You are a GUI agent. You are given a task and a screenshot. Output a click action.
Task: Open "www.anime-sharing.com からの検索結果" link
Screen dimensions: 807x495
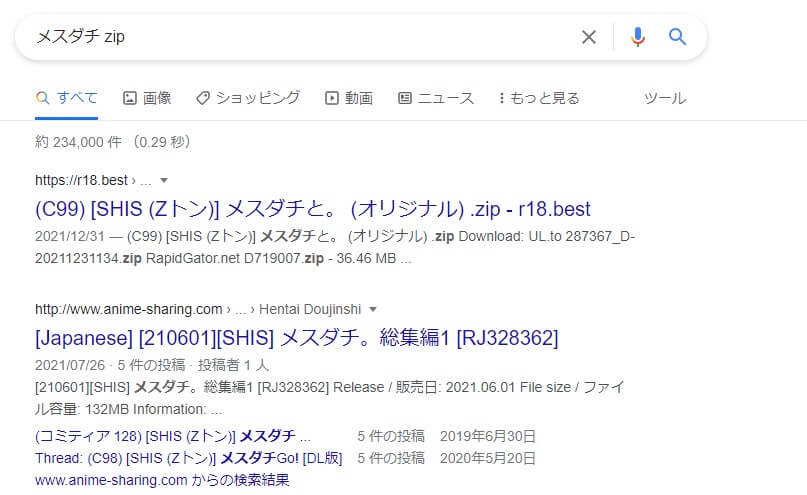162,480
